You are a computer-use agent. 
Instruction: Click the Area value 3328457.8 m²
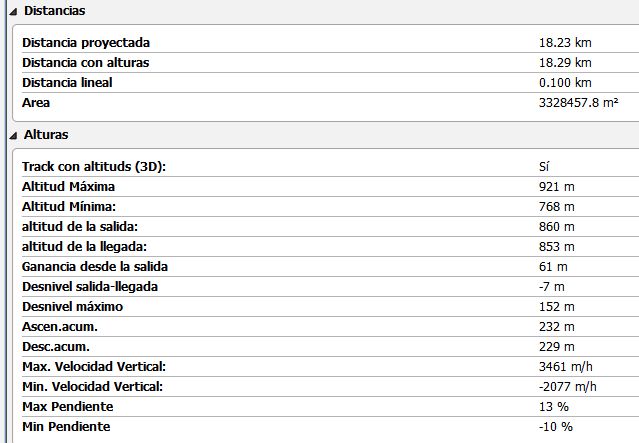(578, 103)
